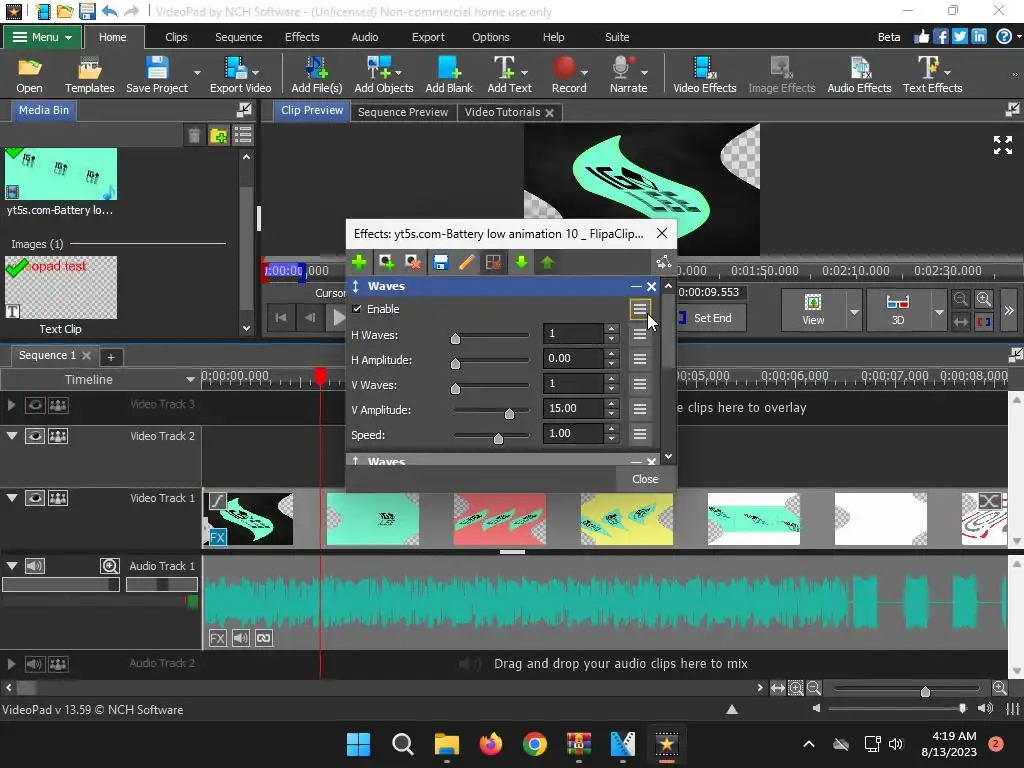Click trash delete icon in Media Bin
Viewport: 1024px width, 768px height.
(194, 135)
